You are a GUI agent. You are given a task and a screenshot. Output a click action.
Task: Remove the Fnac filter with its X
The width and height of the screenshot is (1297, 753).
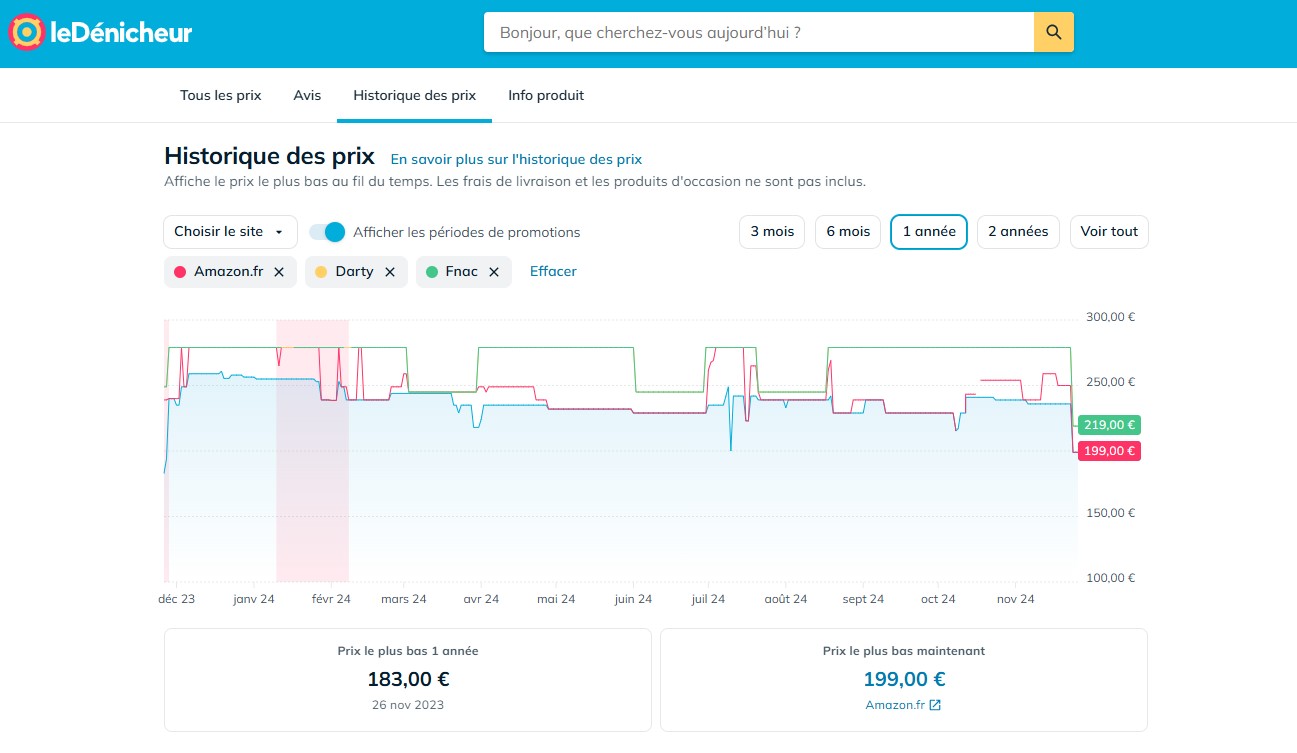pyautogui.click(x=494, y=272)
